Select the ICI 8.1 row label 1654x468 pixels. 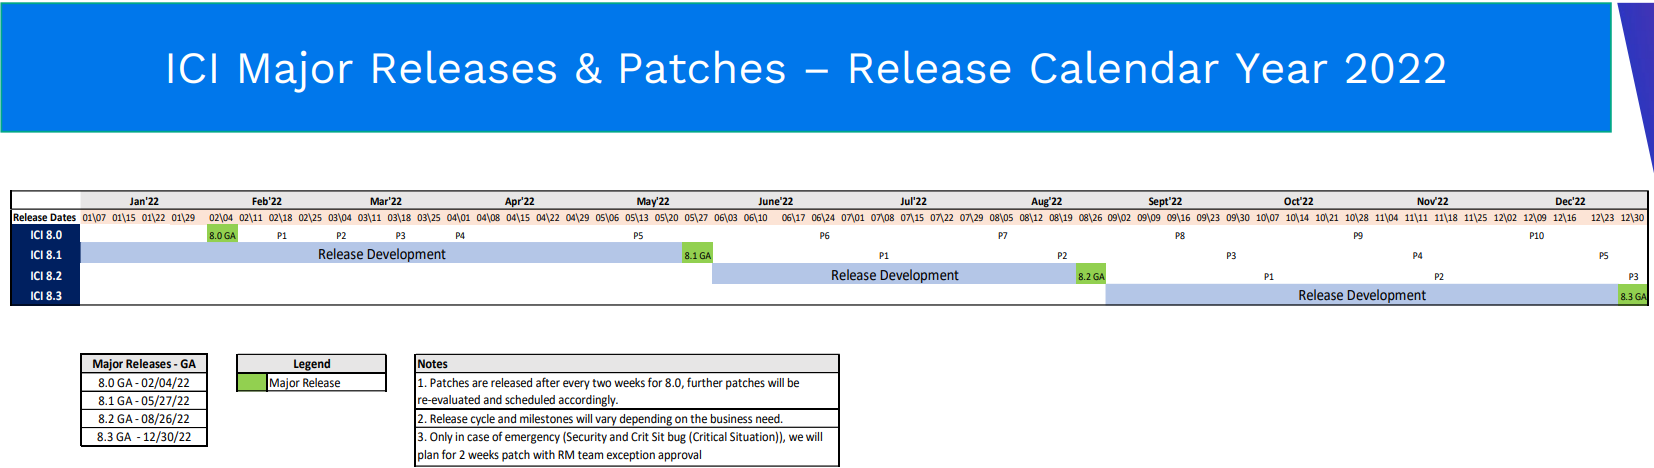46,255
